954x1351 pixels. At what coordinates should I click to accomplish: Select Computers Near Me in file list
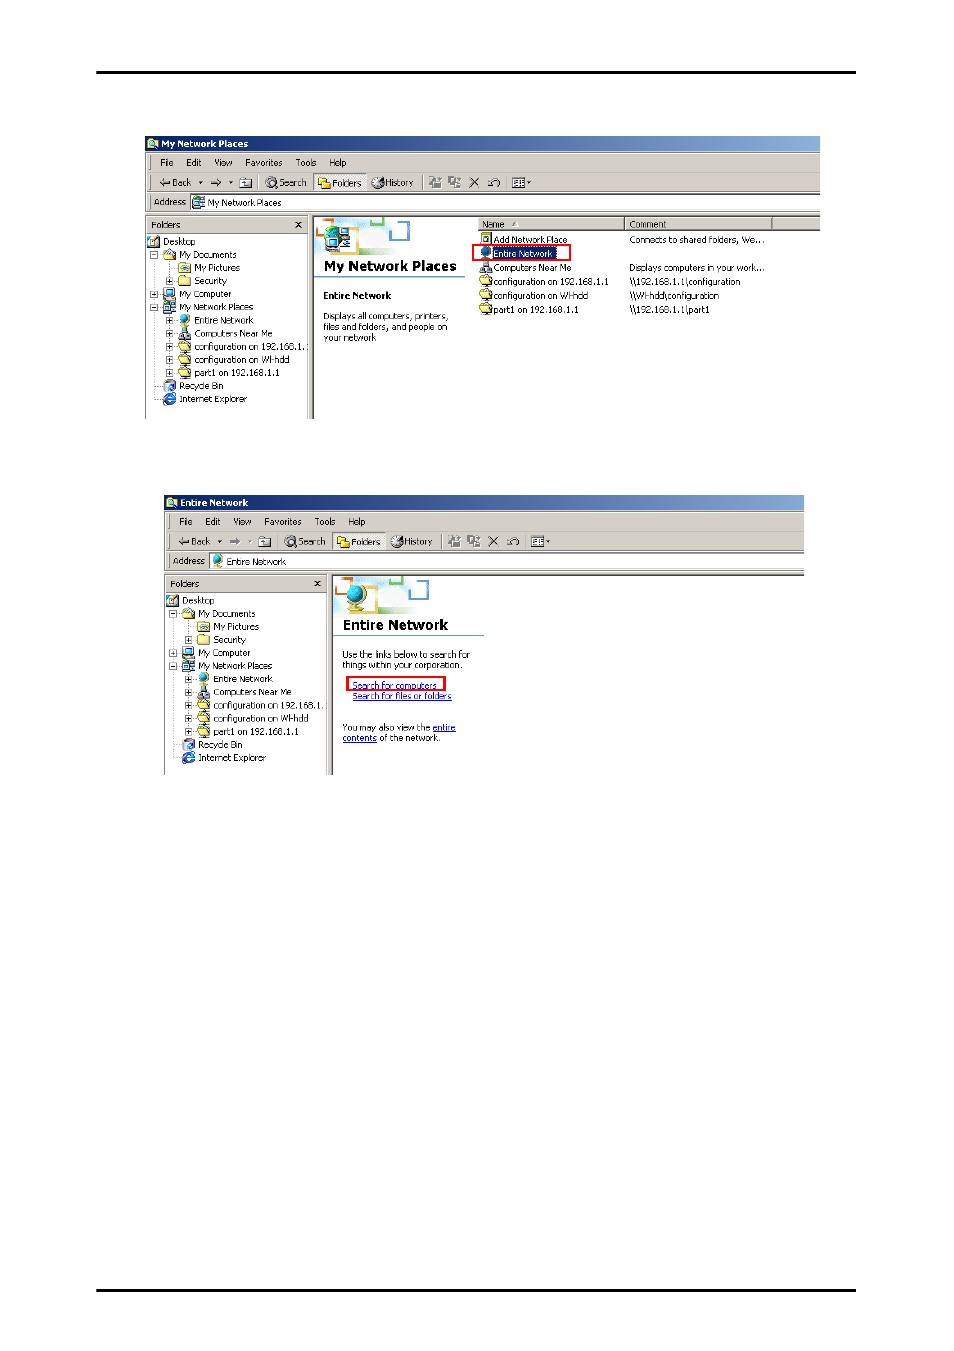(x=525, y=268)
